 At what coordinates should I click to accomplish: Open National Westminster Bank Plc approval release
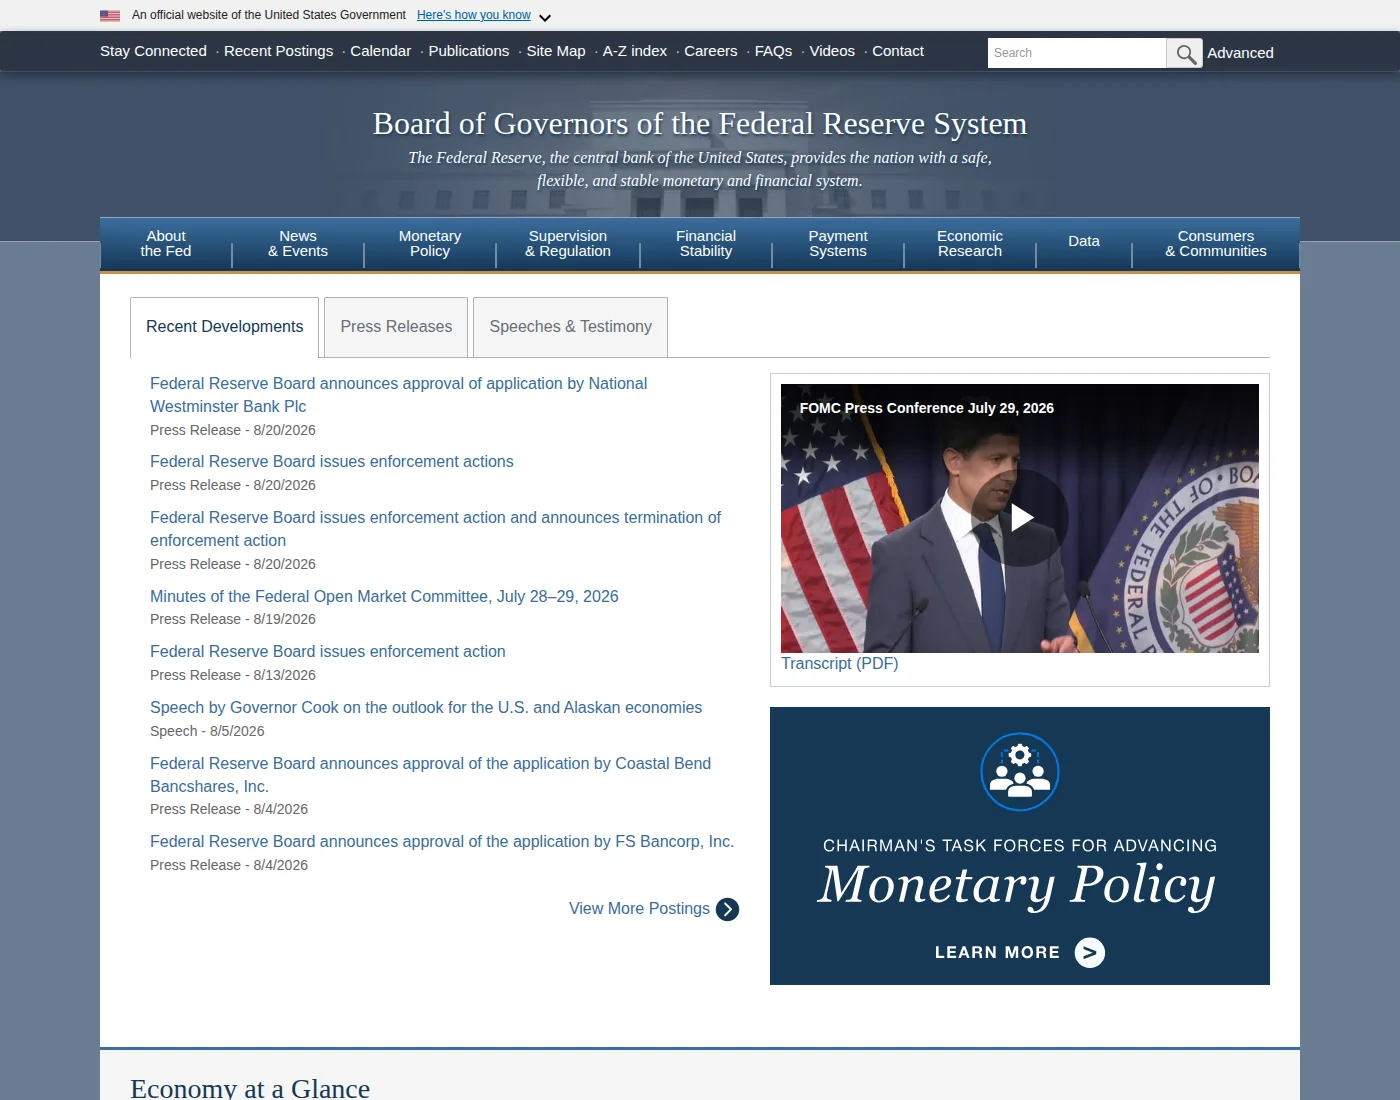pyautogui.click(x=398, y=395)
